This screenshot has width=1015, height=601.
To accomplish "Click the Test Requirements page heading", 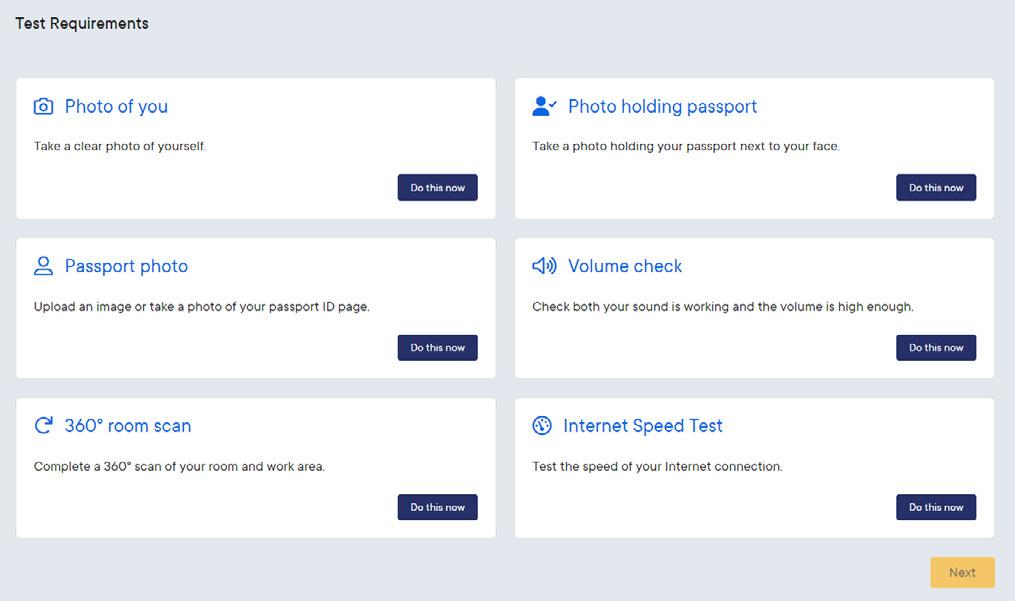I will (82, 23).
